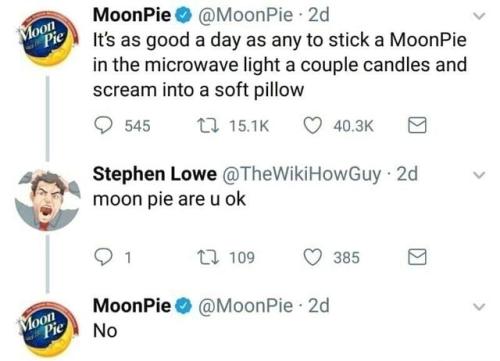Viewport: 500px width, 361px height.
Task: Open the 'No' reply tweet text
Action: point(105,331)
